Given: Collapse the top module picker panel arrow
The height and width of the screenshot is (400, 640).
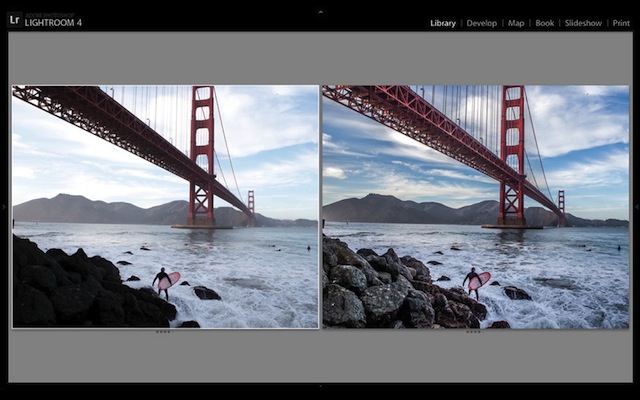Looking at the screenshot, I should [320, 11].
